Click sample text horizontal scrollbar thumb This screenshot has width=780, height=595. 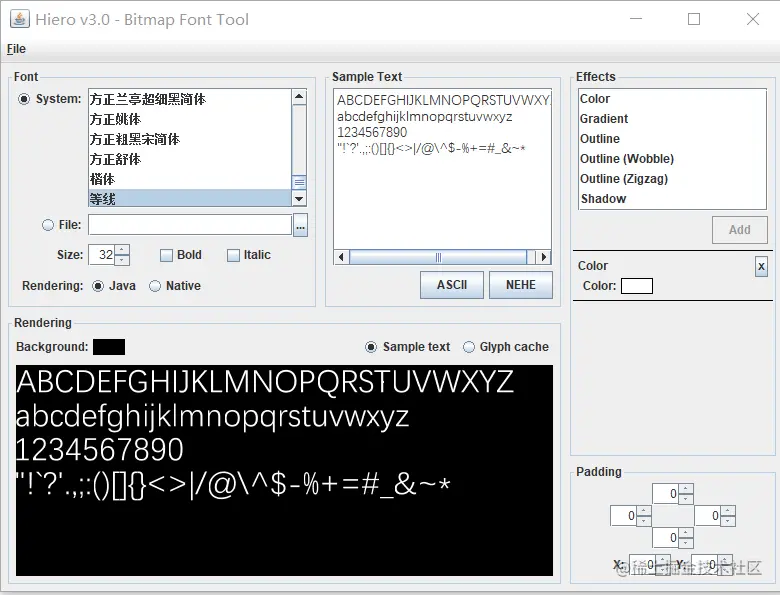[438, 257]
